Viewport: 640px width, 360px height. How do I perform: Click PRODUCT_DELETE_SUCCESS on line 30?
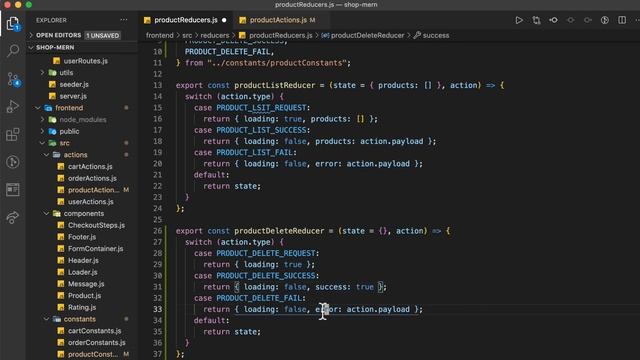pos(266,276)
